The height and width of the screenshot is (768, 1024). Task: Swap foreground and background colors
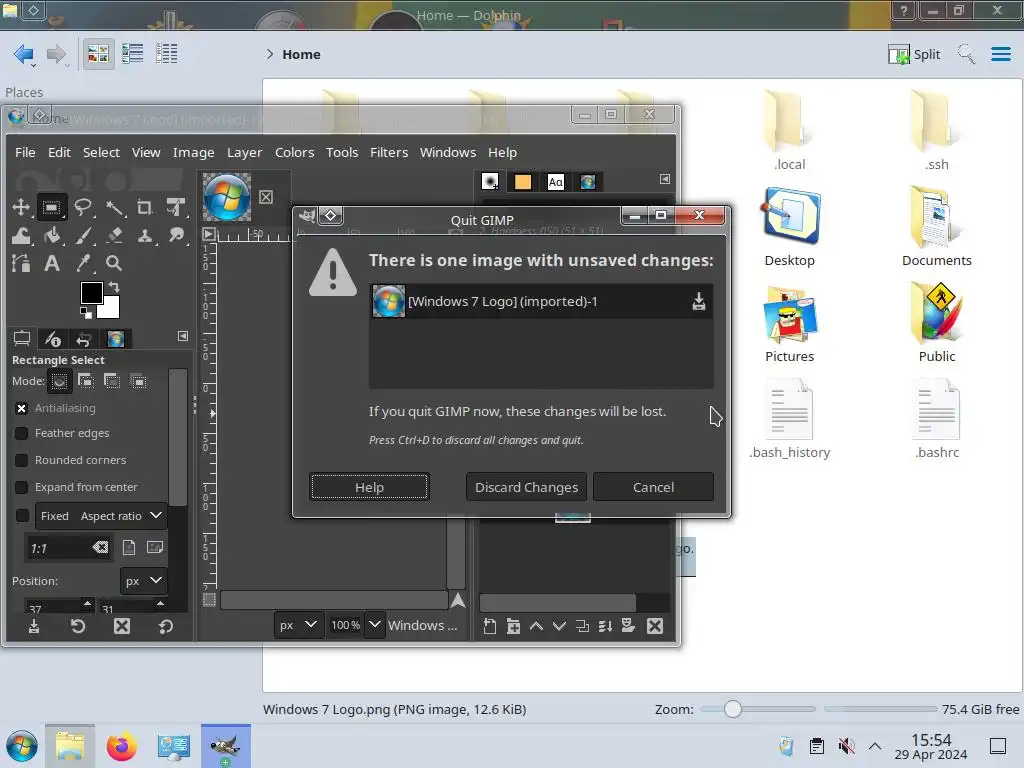114,287
